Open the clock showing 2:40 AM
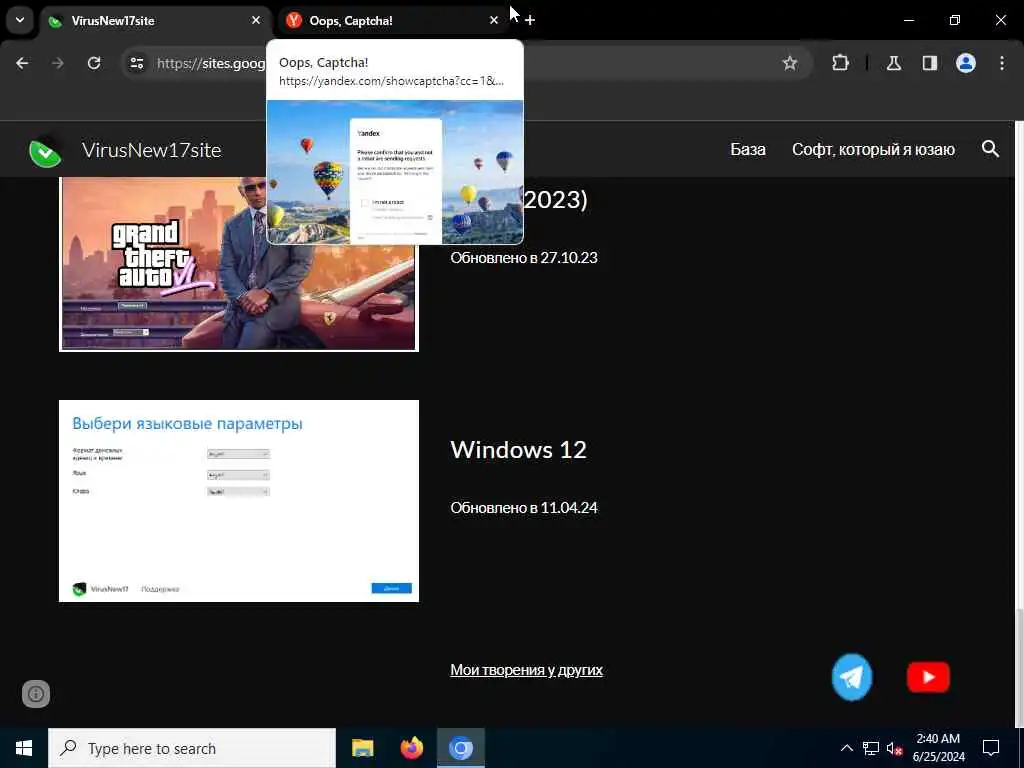Image resolution: width=1024 pixels, height=768 pixels. 938,748
